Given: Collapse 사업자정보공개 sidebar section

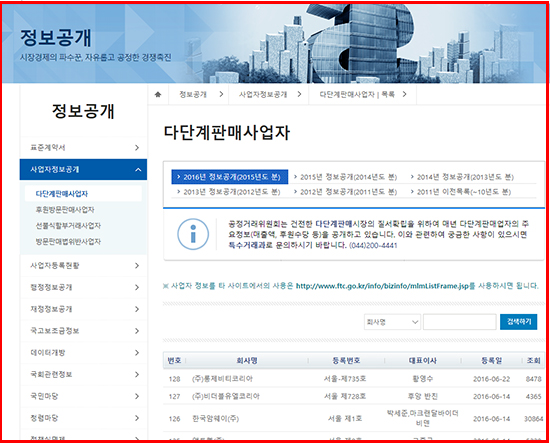Looking at the screenshot, I should pos(83,169).
